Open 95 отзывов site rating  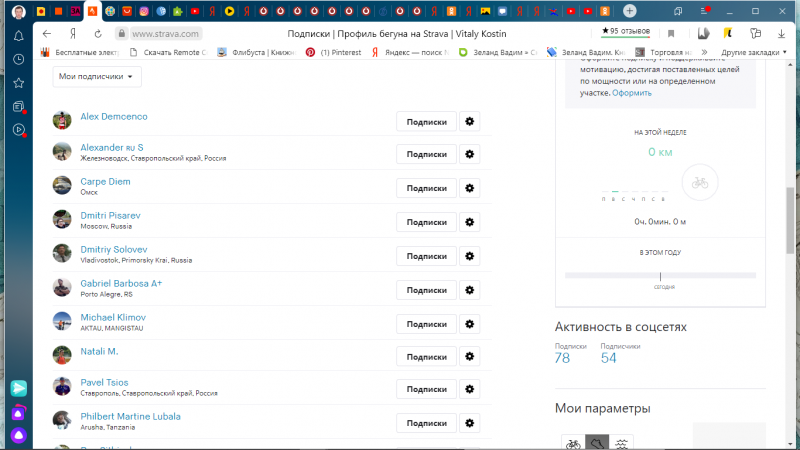point(626,32)
